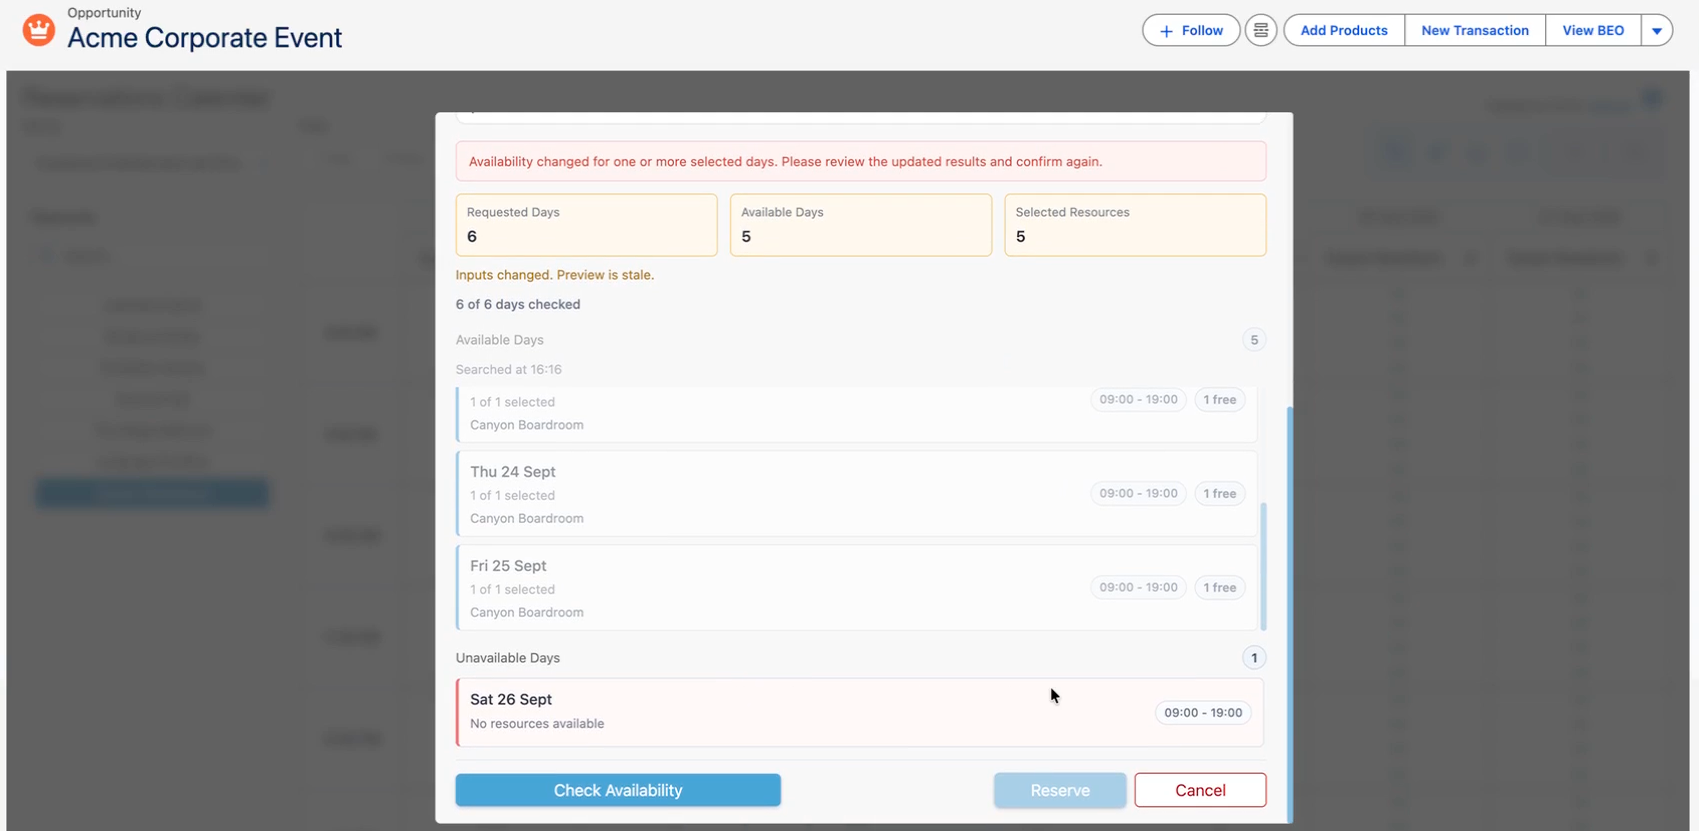This screenshot has width=1699, height=831.
Task: Click the orange Opportunity crown icon
Action: (39, 30)
